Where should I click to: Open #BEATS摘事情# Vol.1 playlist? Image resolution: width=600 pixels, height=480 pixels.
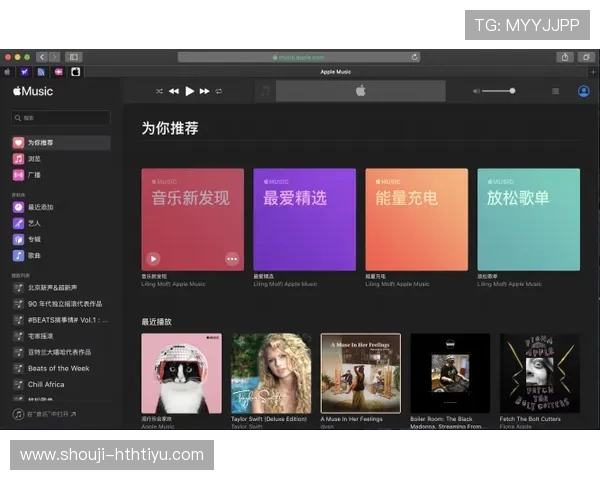61,320
